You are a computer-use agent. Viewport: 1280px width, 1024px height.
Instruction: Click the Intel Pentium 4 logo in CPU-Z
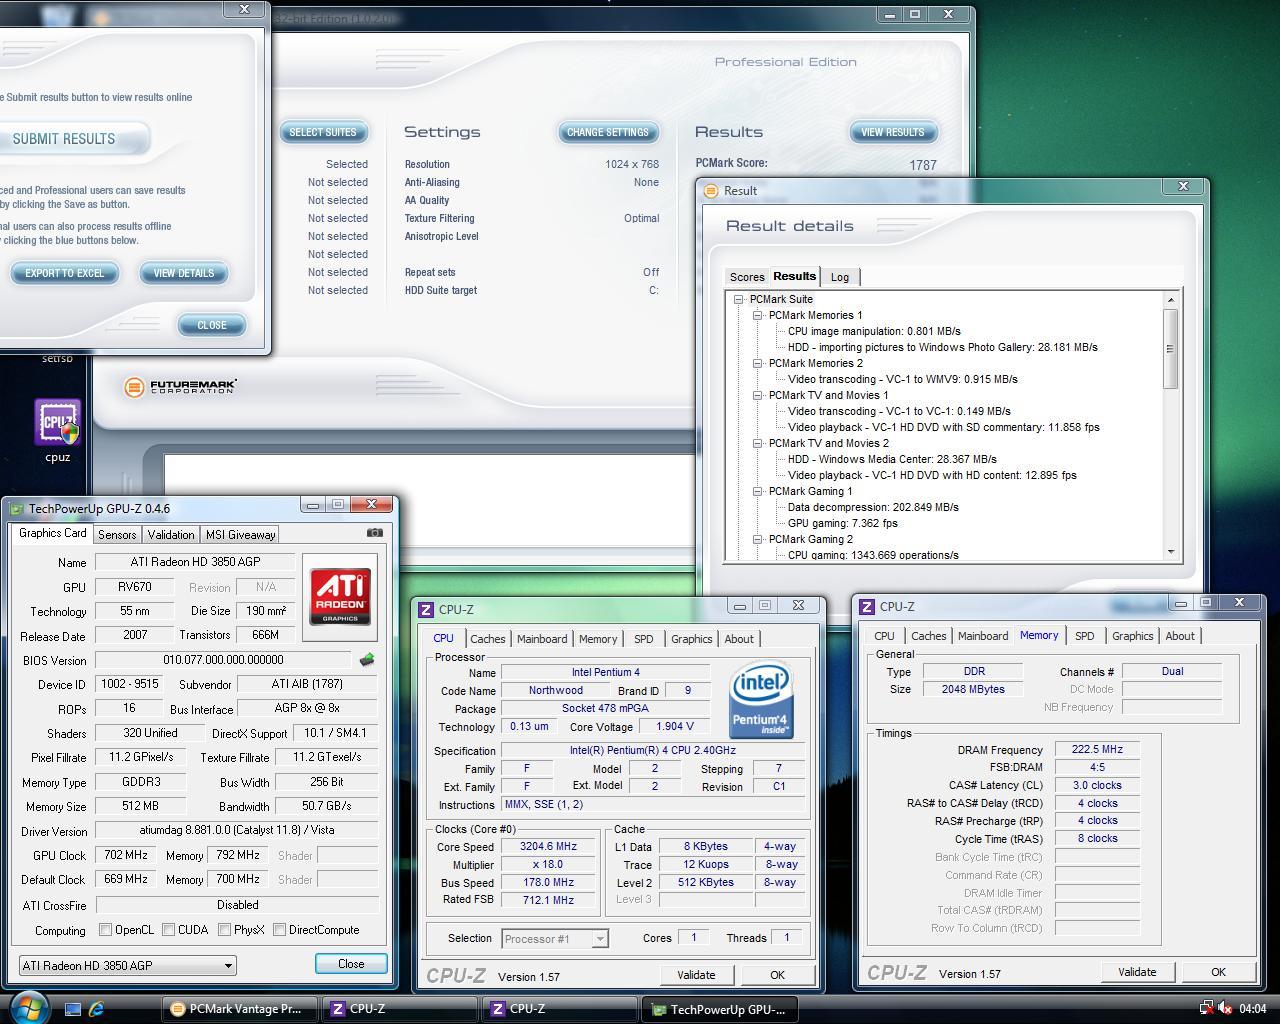pyautogui.click(x=762, y=699)
